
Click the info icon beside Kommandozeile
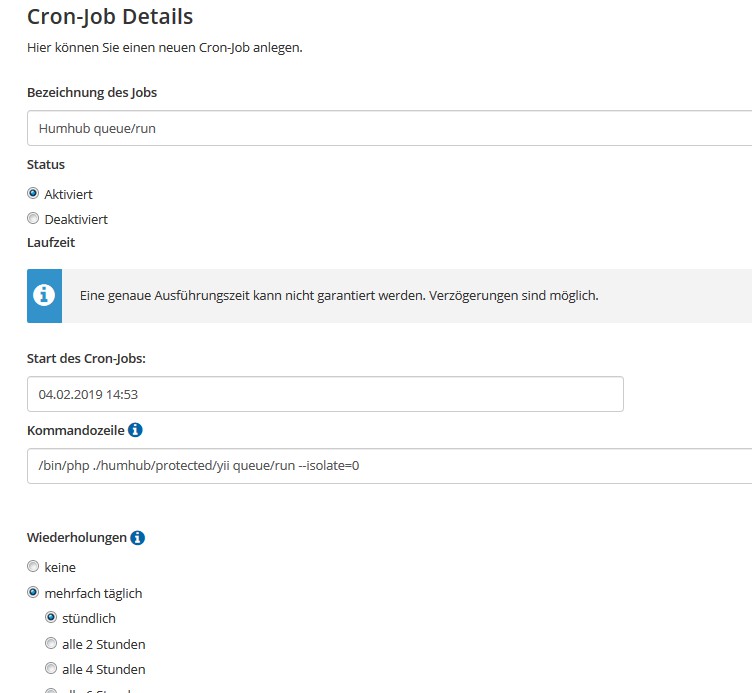(135, 430)
